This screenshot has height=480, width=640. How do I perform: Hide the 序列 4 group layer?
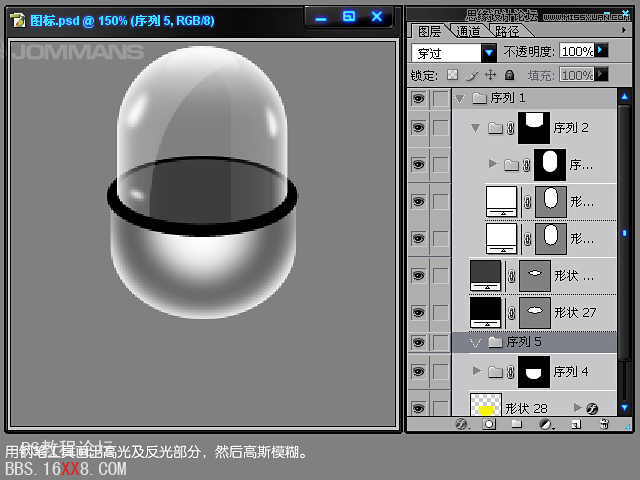coord(418,372)
